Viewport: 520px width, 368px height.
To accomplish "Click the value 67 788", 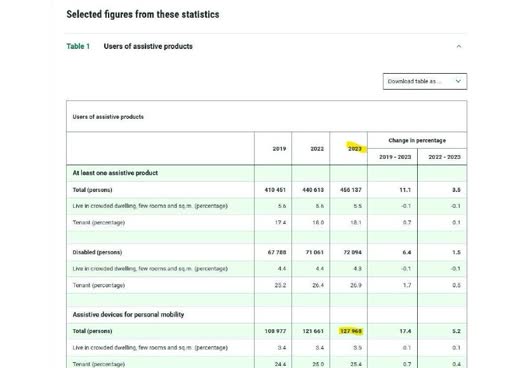I will coord(277,252).
